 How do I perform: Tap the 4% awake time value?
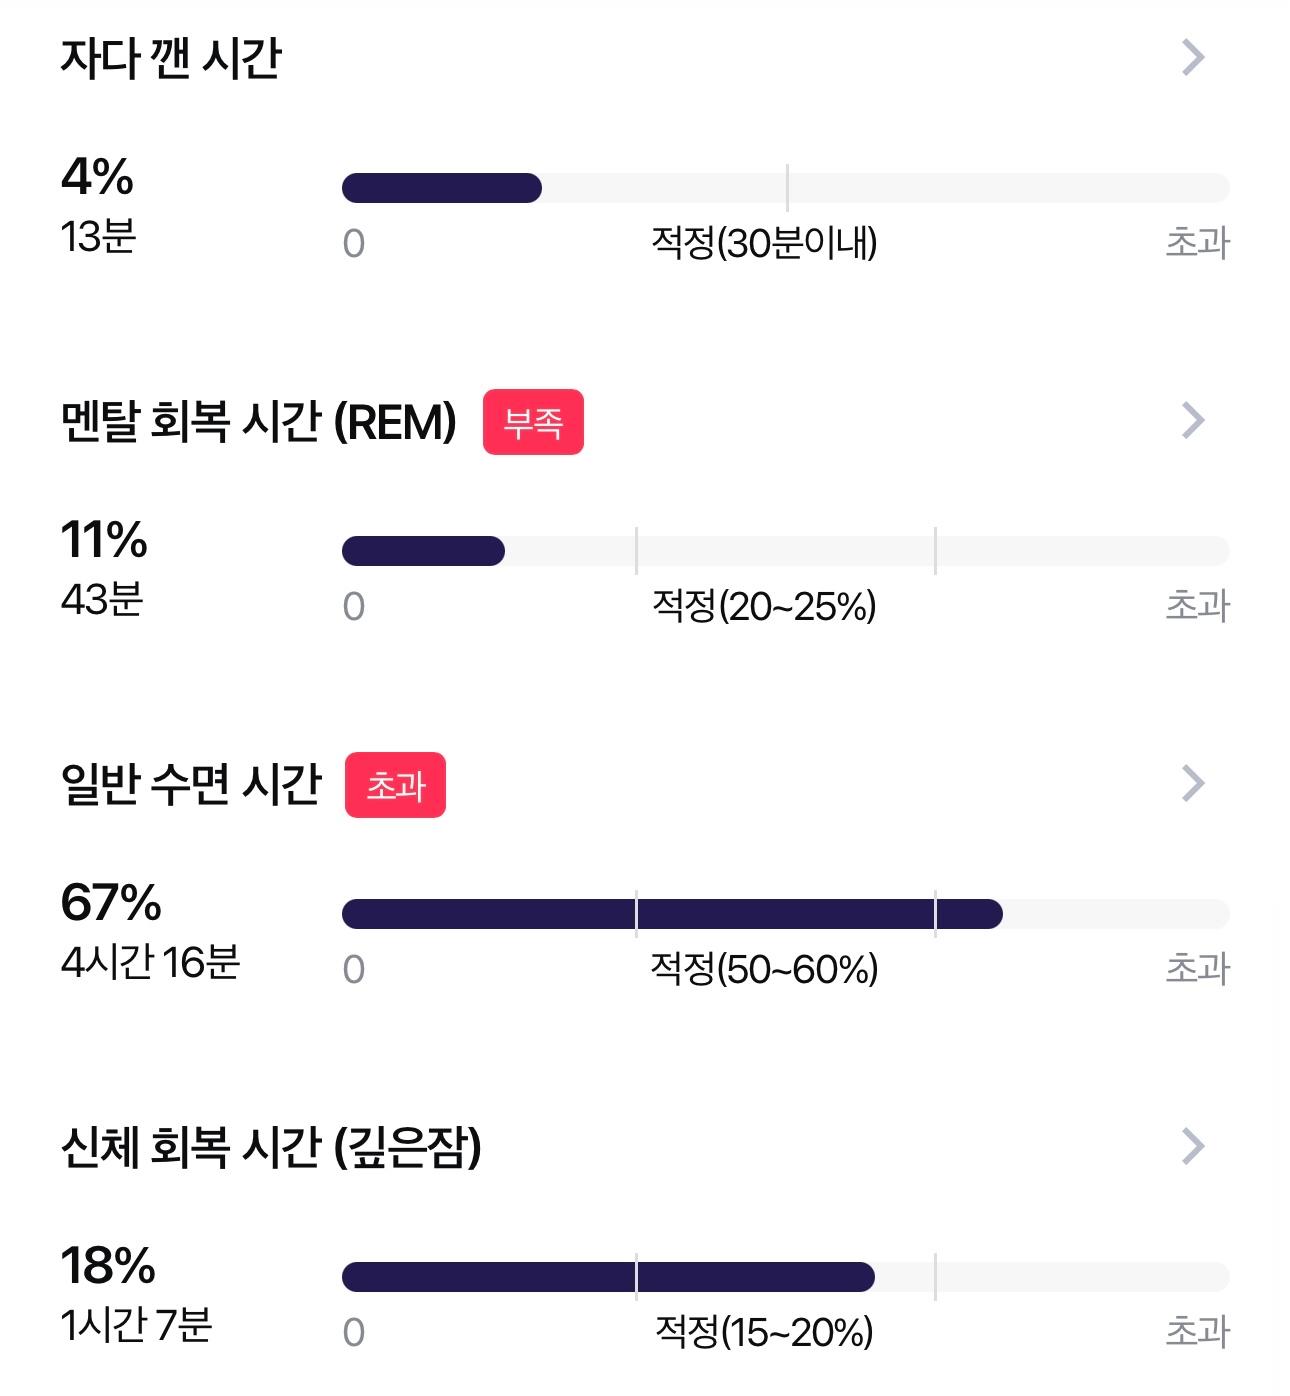pyautogui.click(x=97, y=178)
